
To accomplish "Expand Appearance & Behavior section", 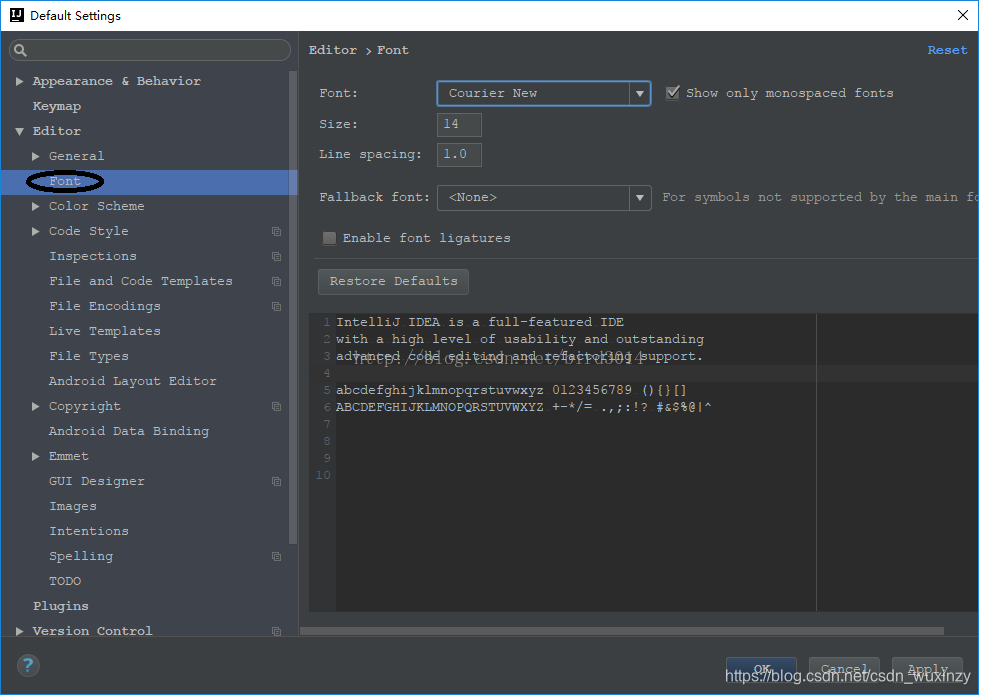I will coord(19,81).
